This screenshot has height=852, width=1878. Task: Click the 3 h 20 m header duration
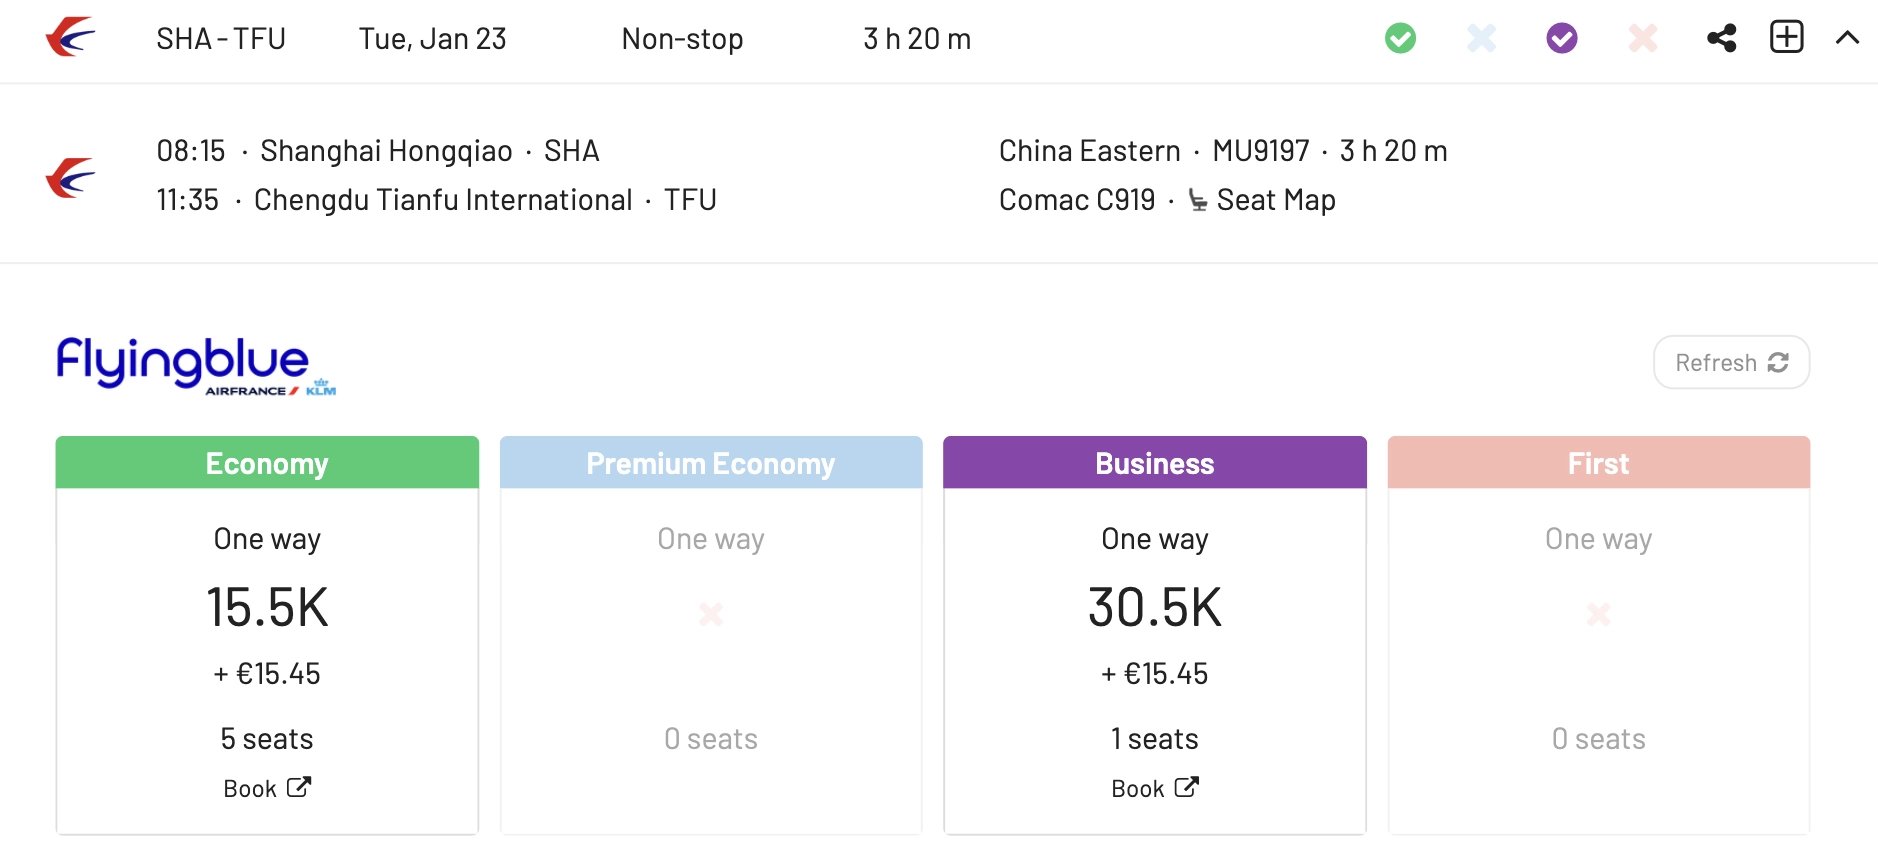[x=917, y=39]
